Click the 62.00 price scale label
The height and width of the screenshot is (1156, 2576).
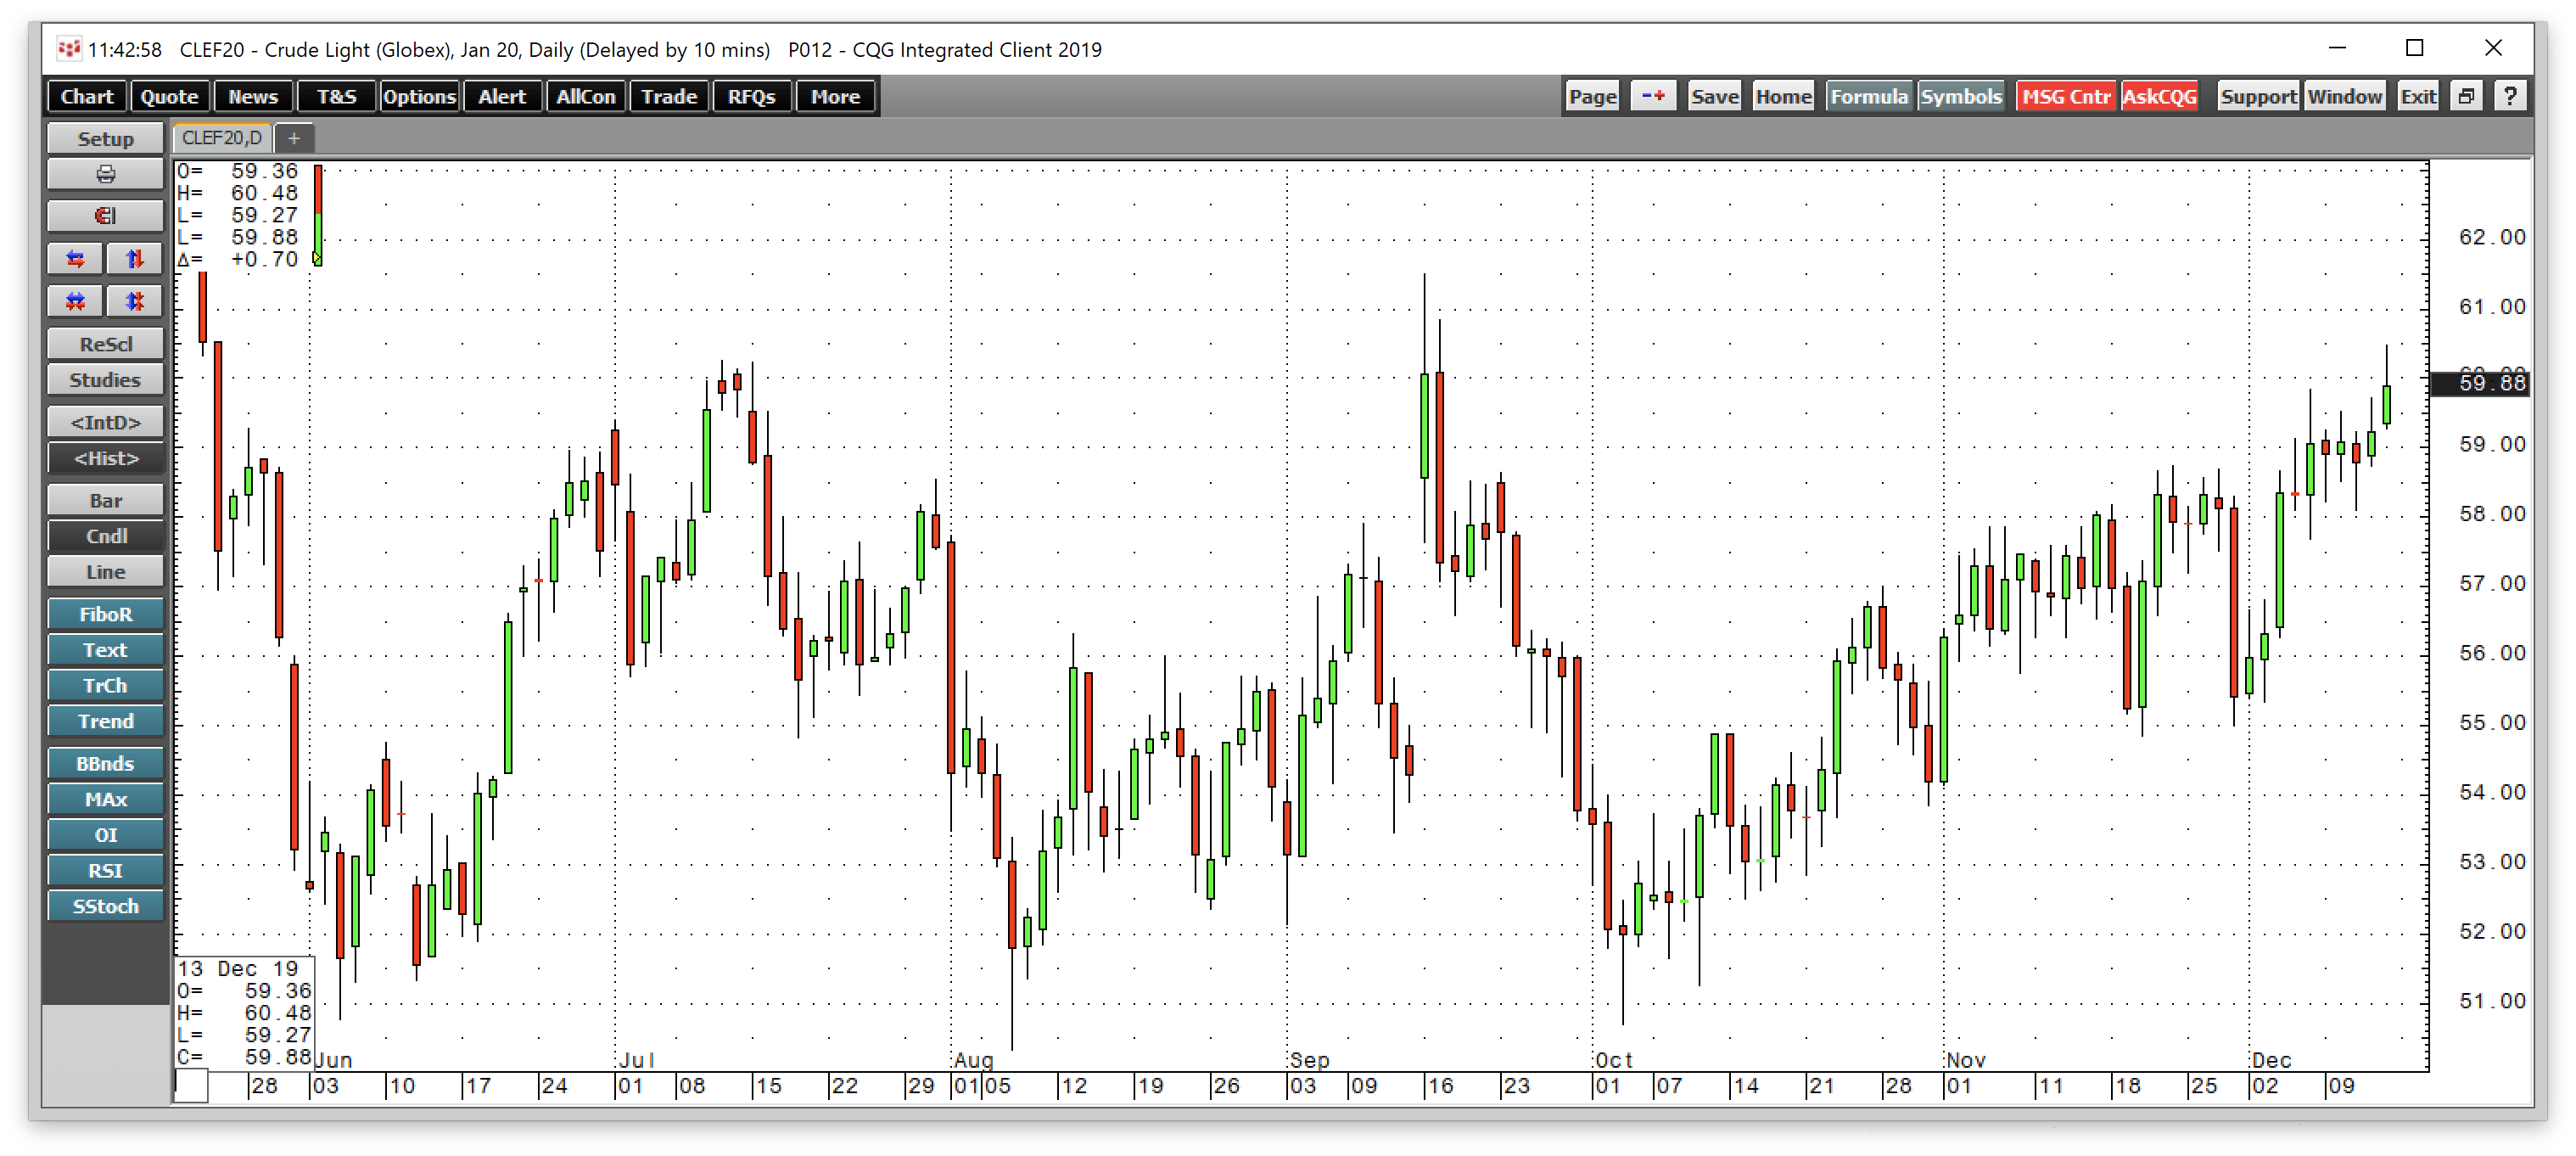pos(2492,237)
